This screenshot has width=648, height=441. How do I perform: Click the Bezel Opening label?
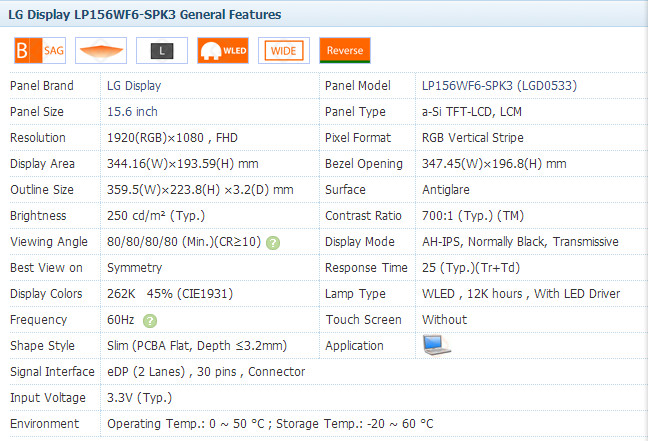tap(364, 164)
